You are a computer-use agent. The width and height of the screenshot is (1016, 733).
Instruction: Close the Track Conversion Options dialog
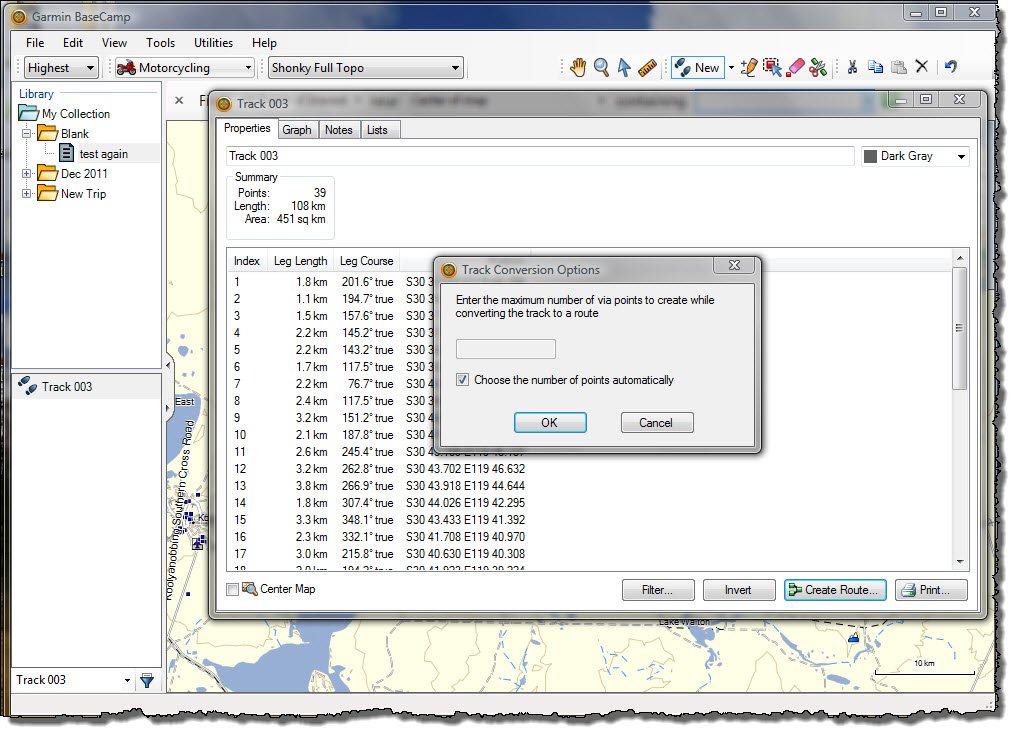click(x=735, y=265)
